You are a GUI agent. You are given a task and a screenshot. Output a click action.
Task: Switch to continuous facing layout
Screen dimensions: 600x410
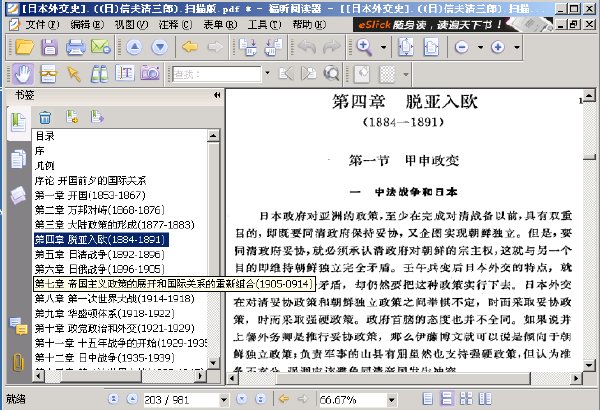click(x=485, y=399)
